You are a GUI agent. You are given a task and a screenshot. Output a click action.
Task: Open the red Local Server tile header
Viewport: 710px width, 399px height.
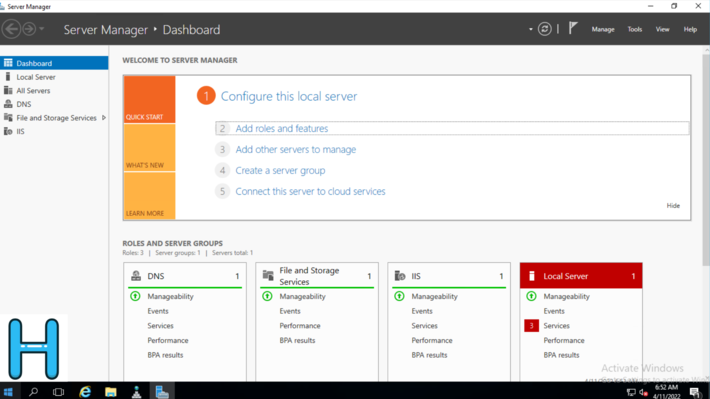pyautogui.click(x=581, y=276)
